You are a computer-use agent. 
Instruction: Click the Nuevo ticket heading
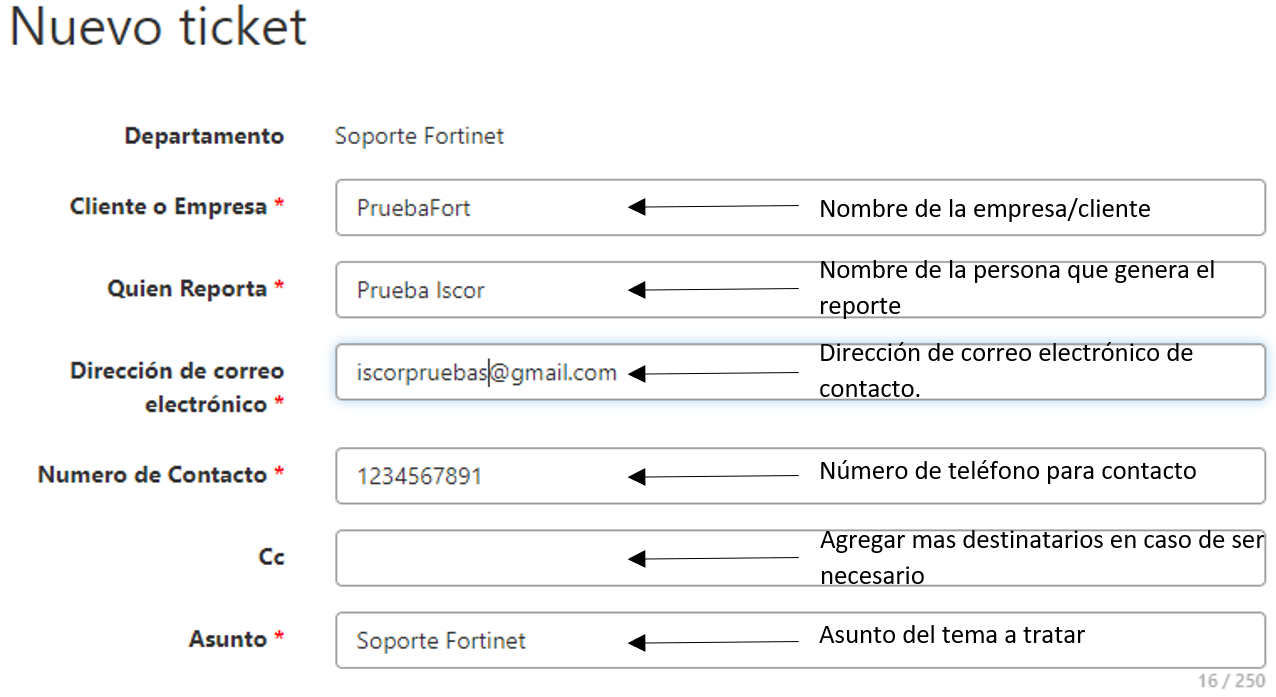158,28
